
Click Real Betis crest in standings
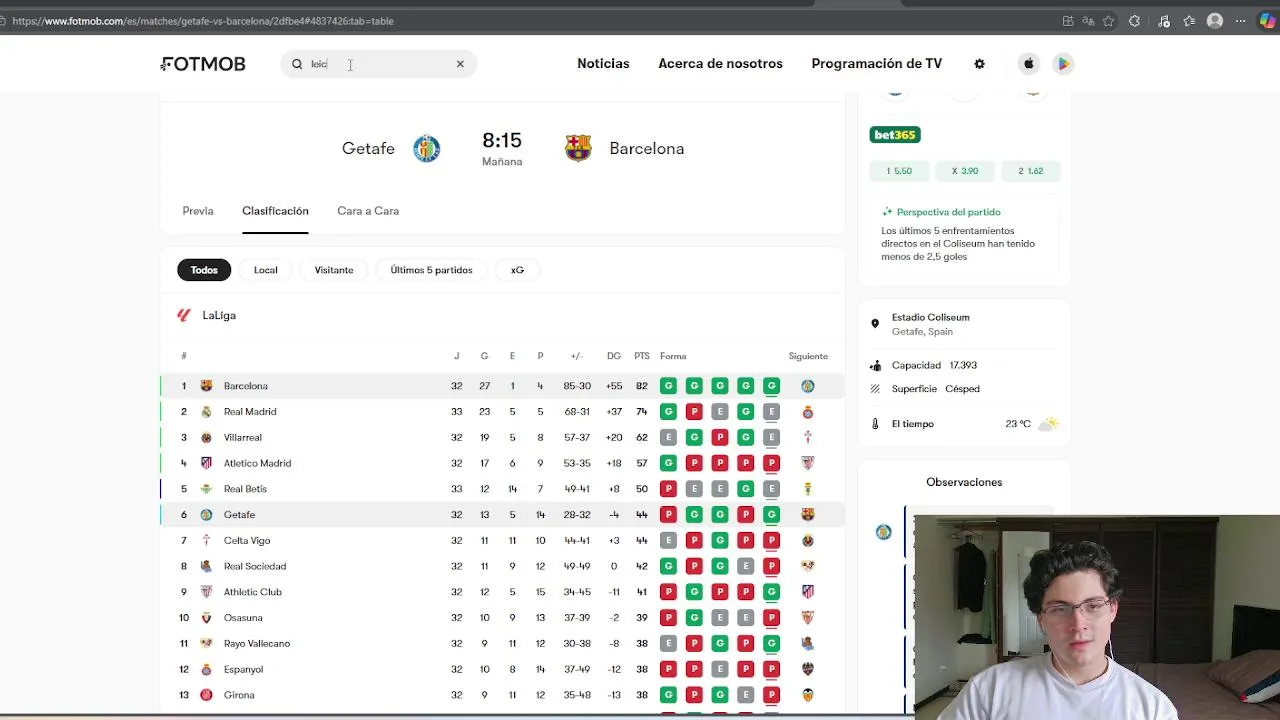click(206, 489)
